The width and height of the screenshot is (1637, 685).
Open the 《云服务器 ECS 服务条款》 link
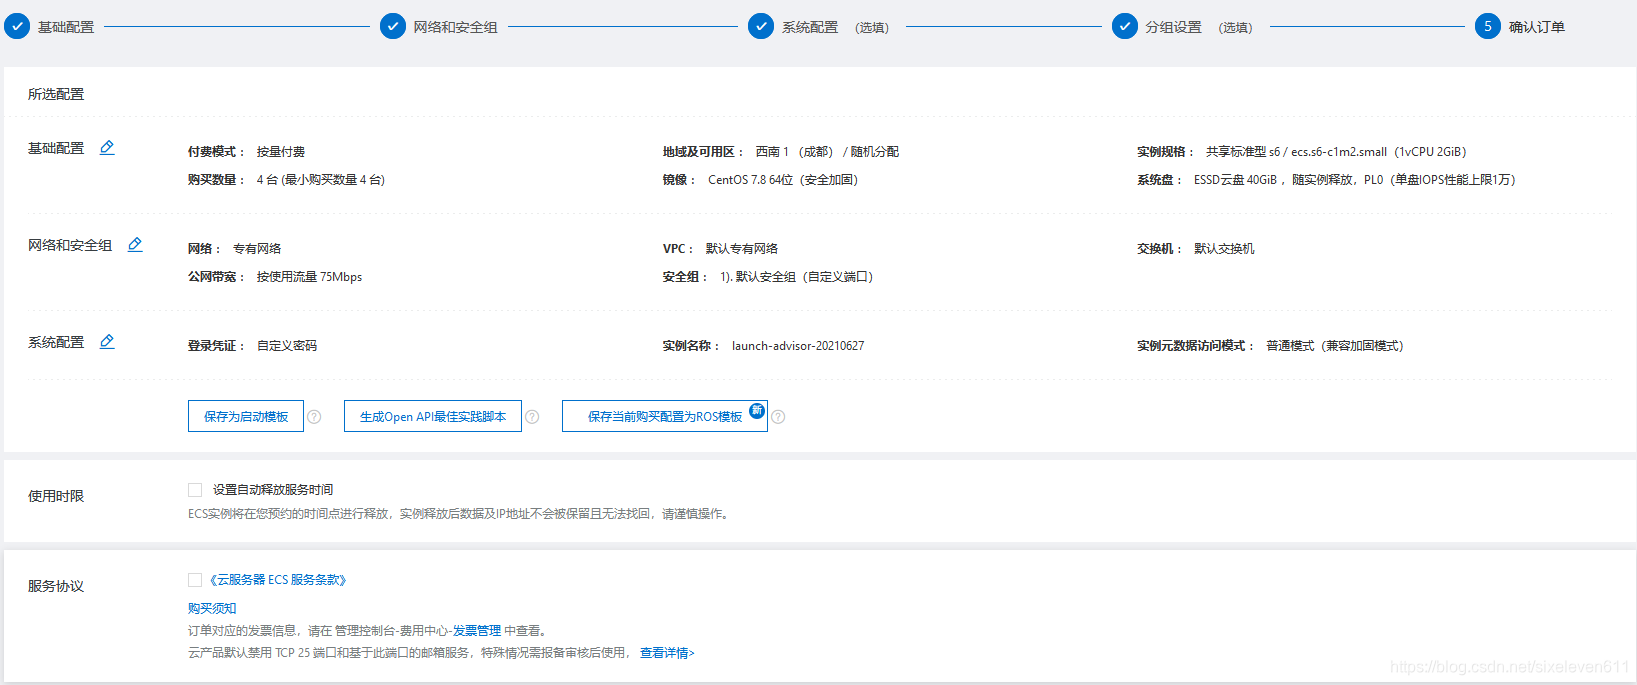coord(278,580)
